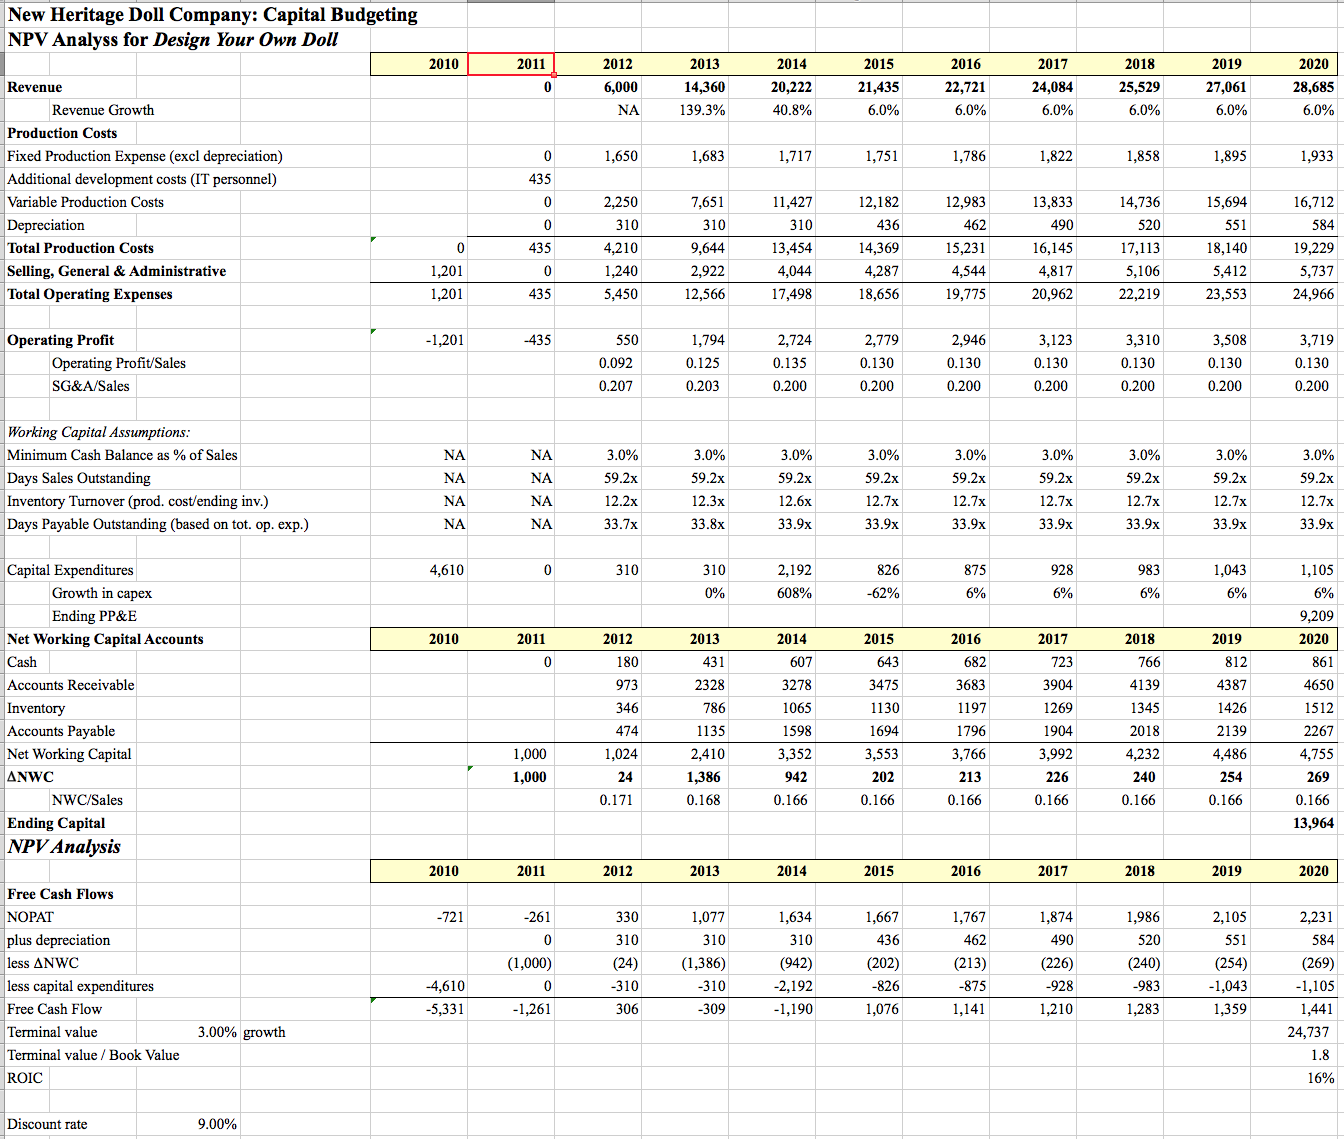
Task: Click the SG&A/Sales cell showing 0.207
Action: coord(617,386)
